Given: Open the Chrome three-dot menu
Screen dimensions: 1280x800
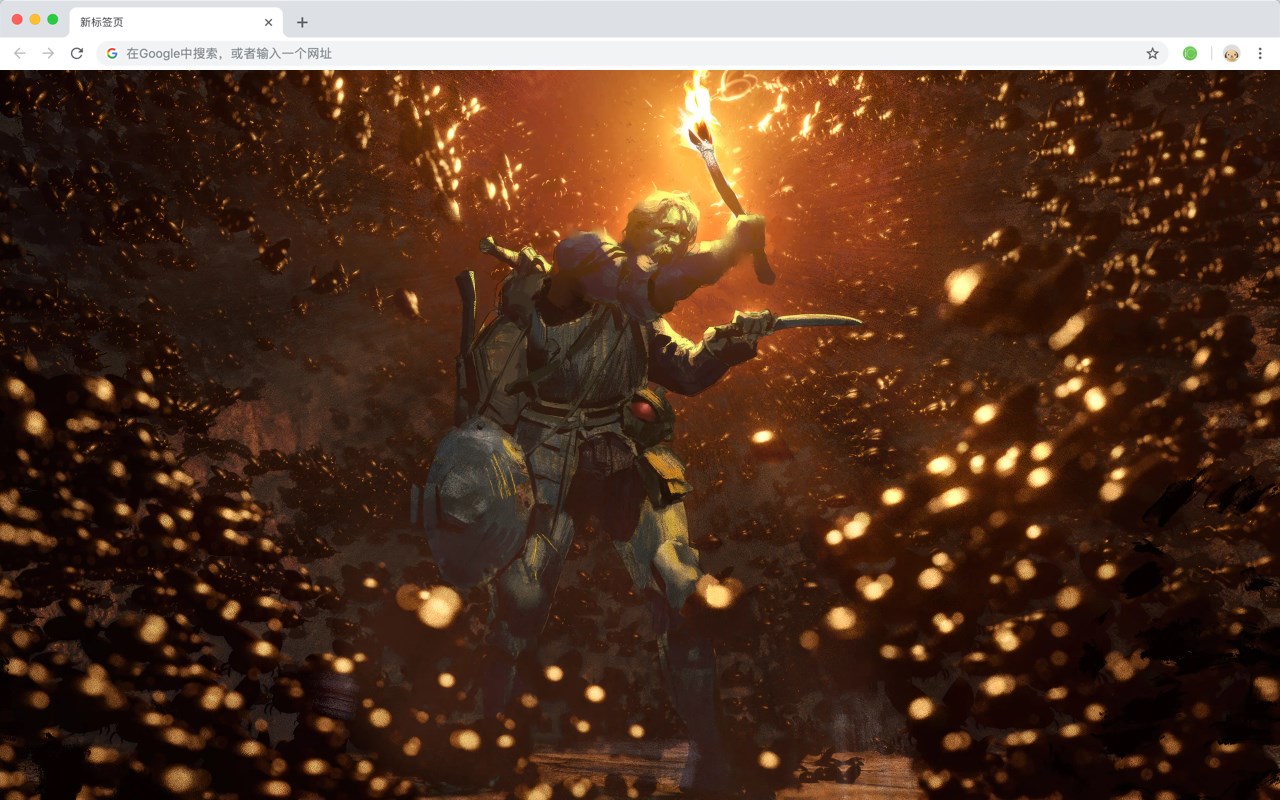Looking at the screenshot, I should pyautogui.click(x=1260, y=53).
